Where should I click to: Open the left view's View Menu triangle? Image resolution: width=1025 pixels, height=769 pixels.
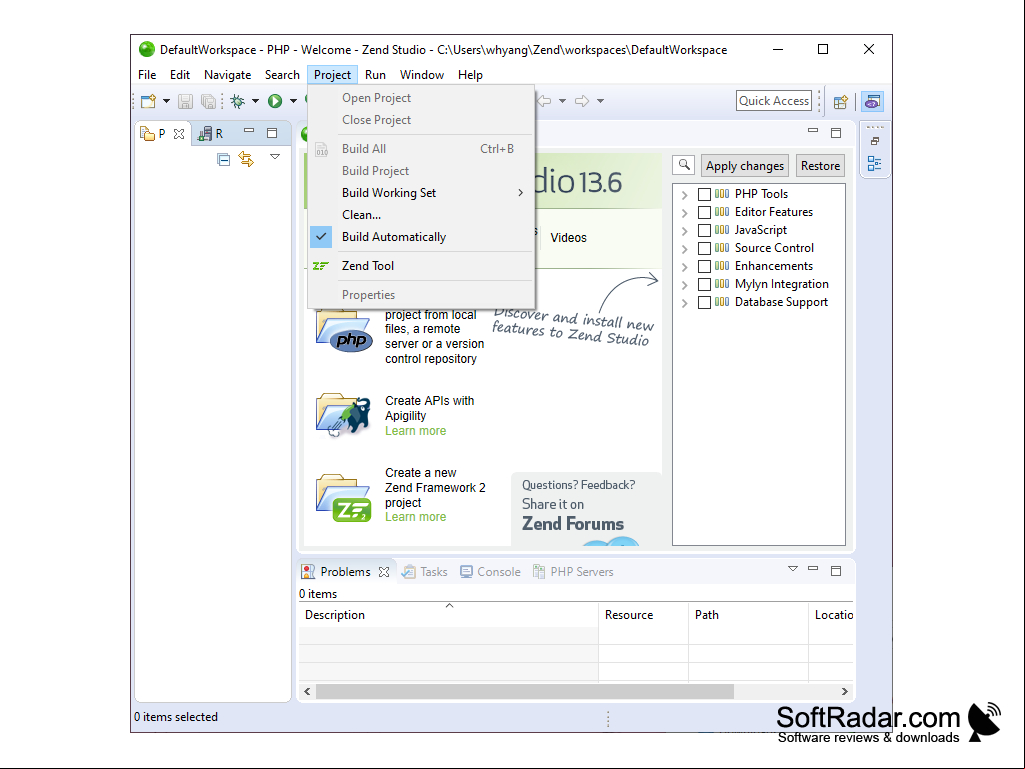tap(275, 157)
